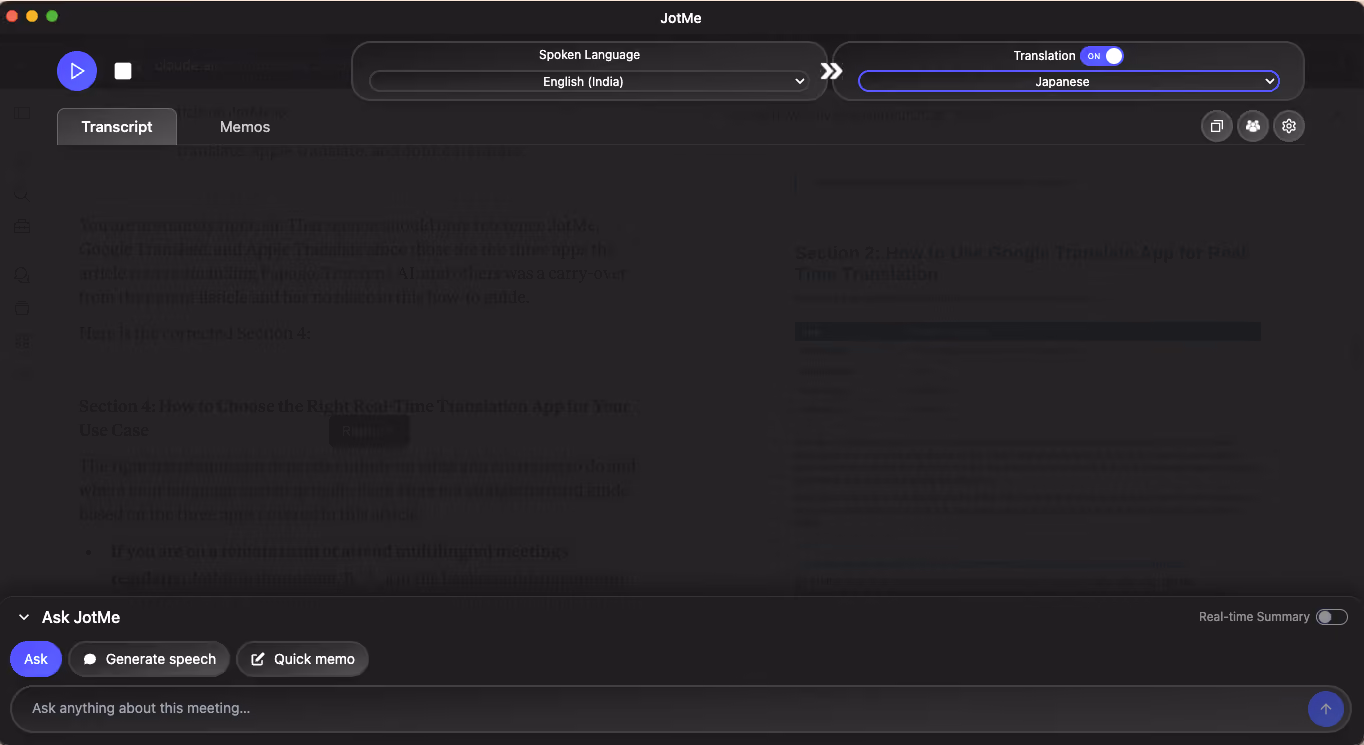This screenshot has height=745, width=1364.
Task: Switch to the Memos tab
Action: pos(245,127)
